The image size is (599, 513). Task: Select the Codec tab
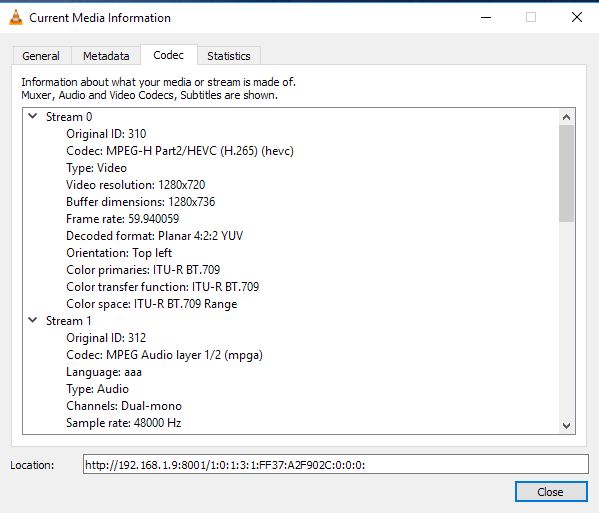click(x=168, y=55)
